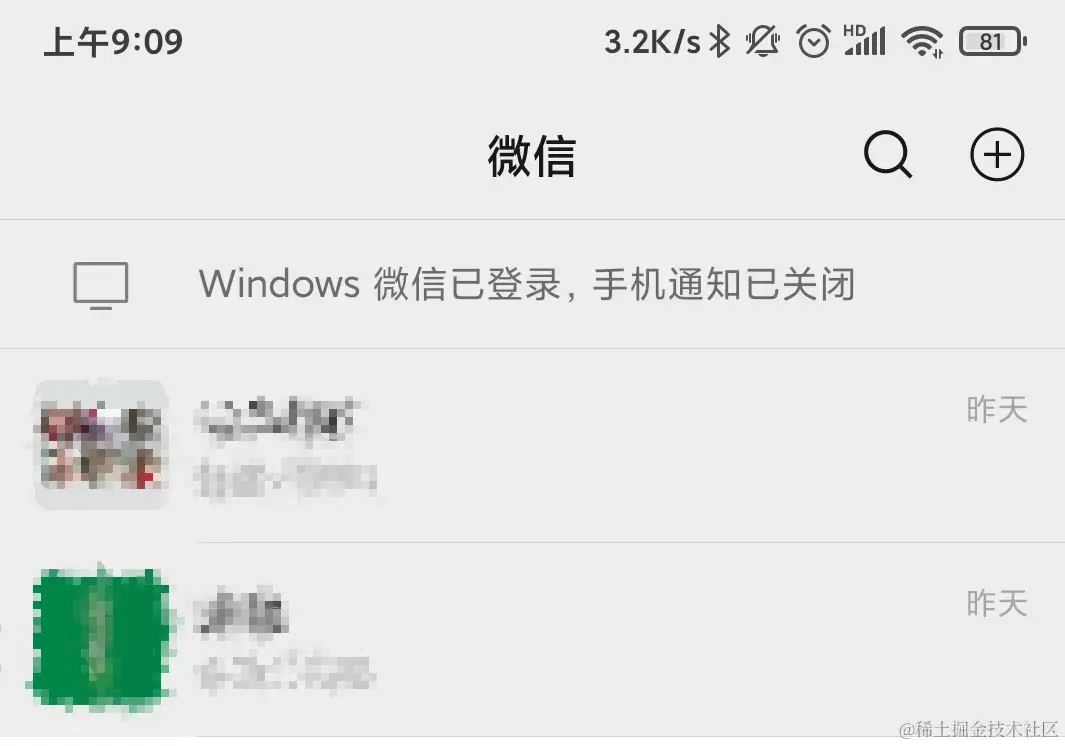Tap the alarm clock status icon
Screen dimensions: 1065x746
coord(814,41)
